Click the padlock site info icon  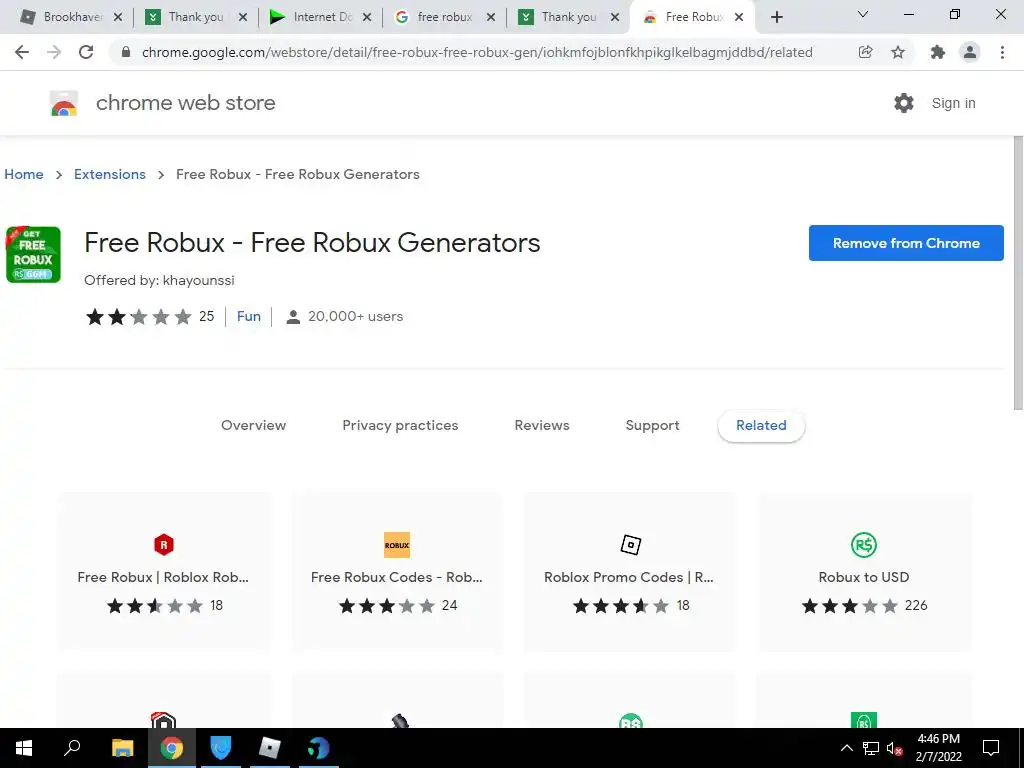pyautogui.click(x=126, y=52)
